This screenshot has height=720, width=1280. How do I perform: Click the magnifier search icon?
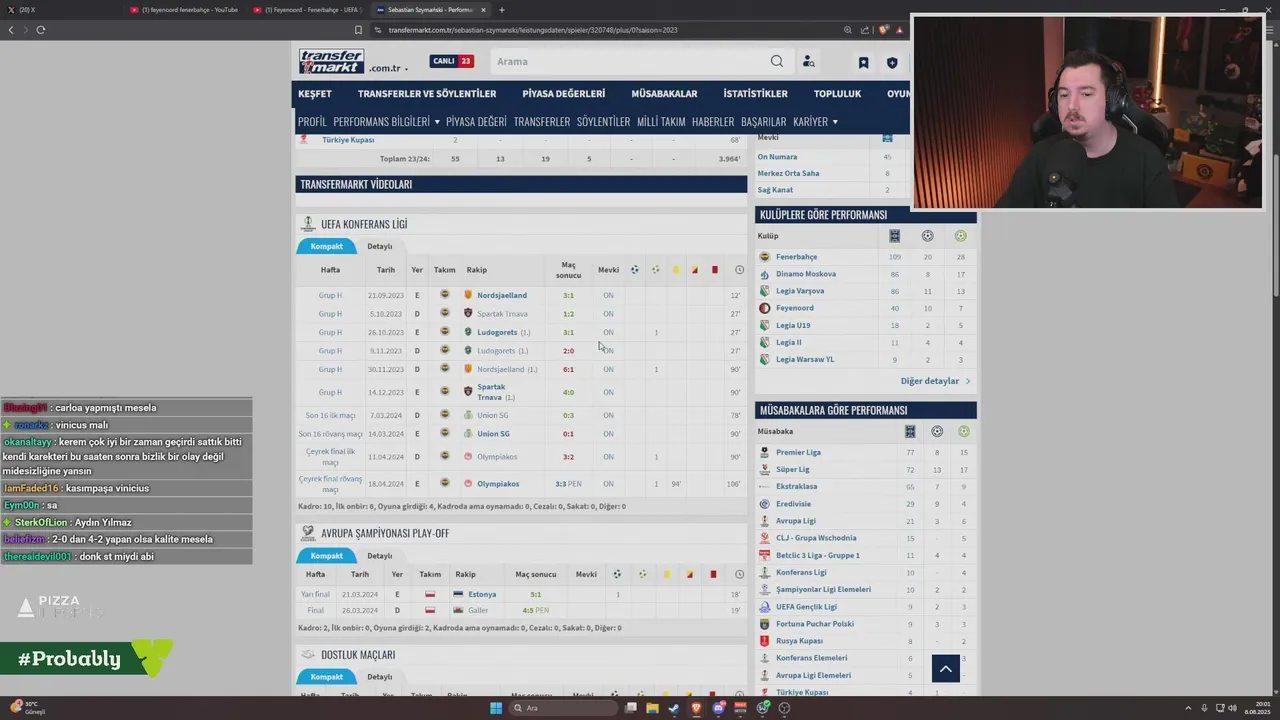point(777,61)
